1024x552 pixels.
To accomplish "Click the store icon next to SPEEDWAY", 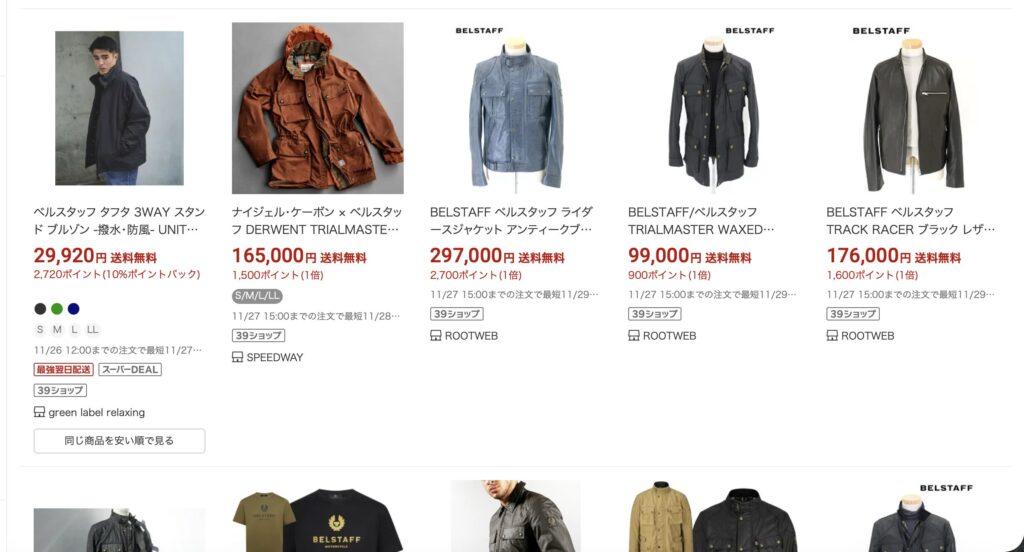I will click(238, 357).
